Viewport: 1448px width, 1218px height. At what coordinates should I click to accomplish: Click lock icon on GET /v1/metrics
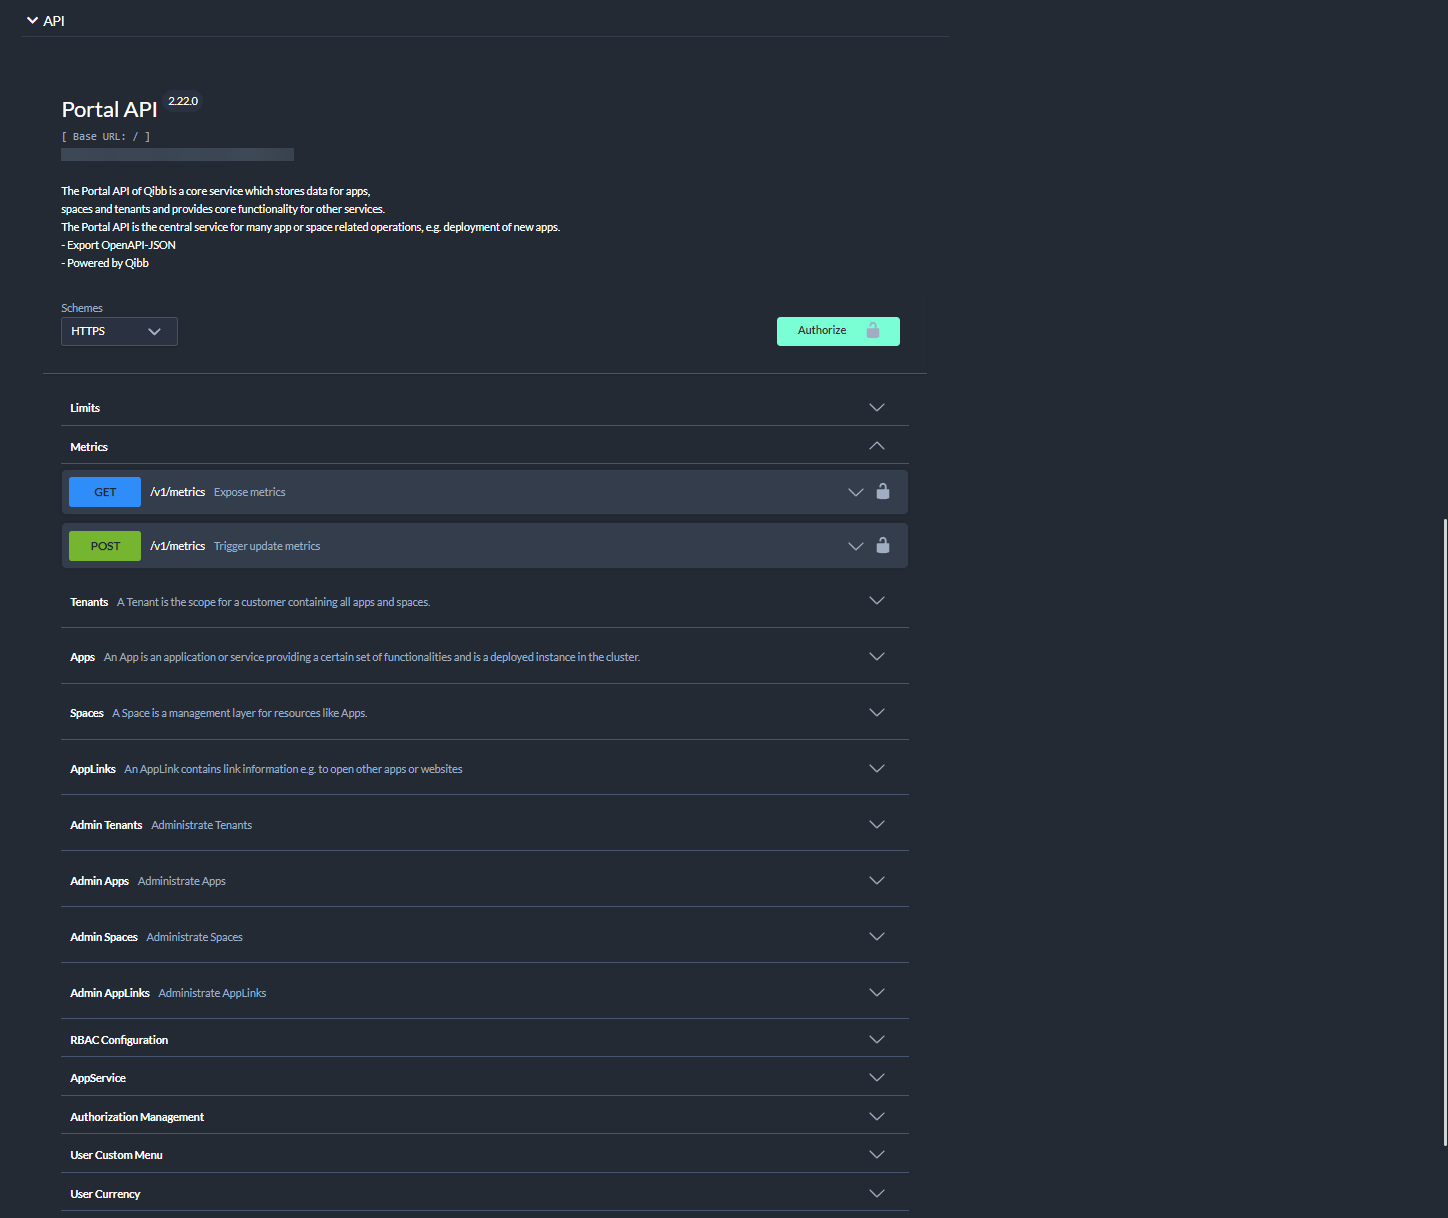[883, 491]
